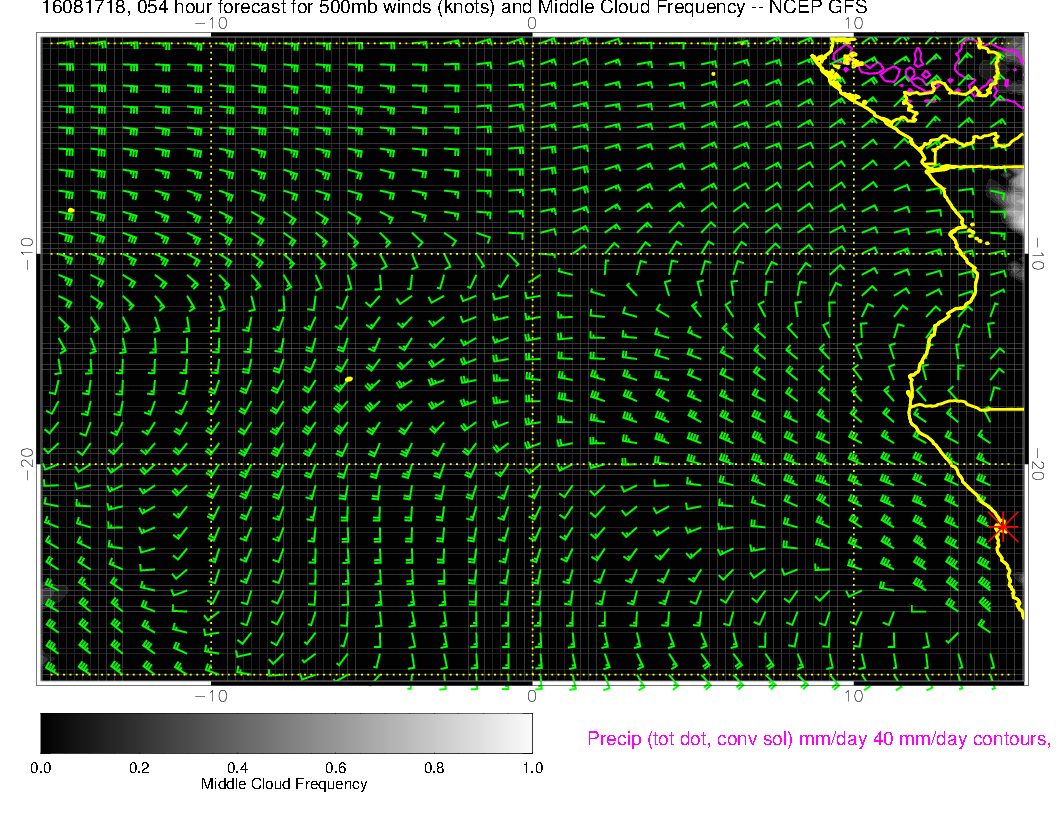Click the left axis latitude label -20
Image resolution: width=1056 pixels, height=816 pixels.
coord(28,464)
